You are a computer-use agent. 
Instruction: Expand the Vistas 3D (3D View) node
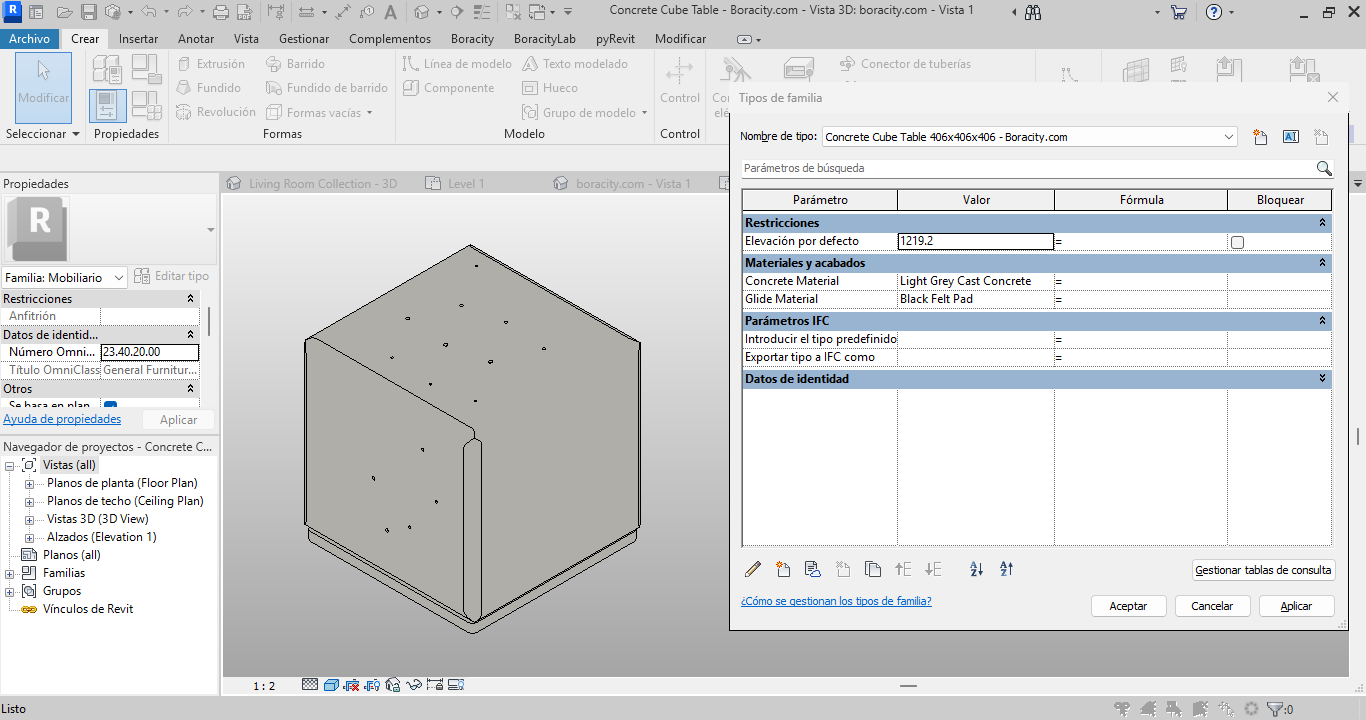29,519
